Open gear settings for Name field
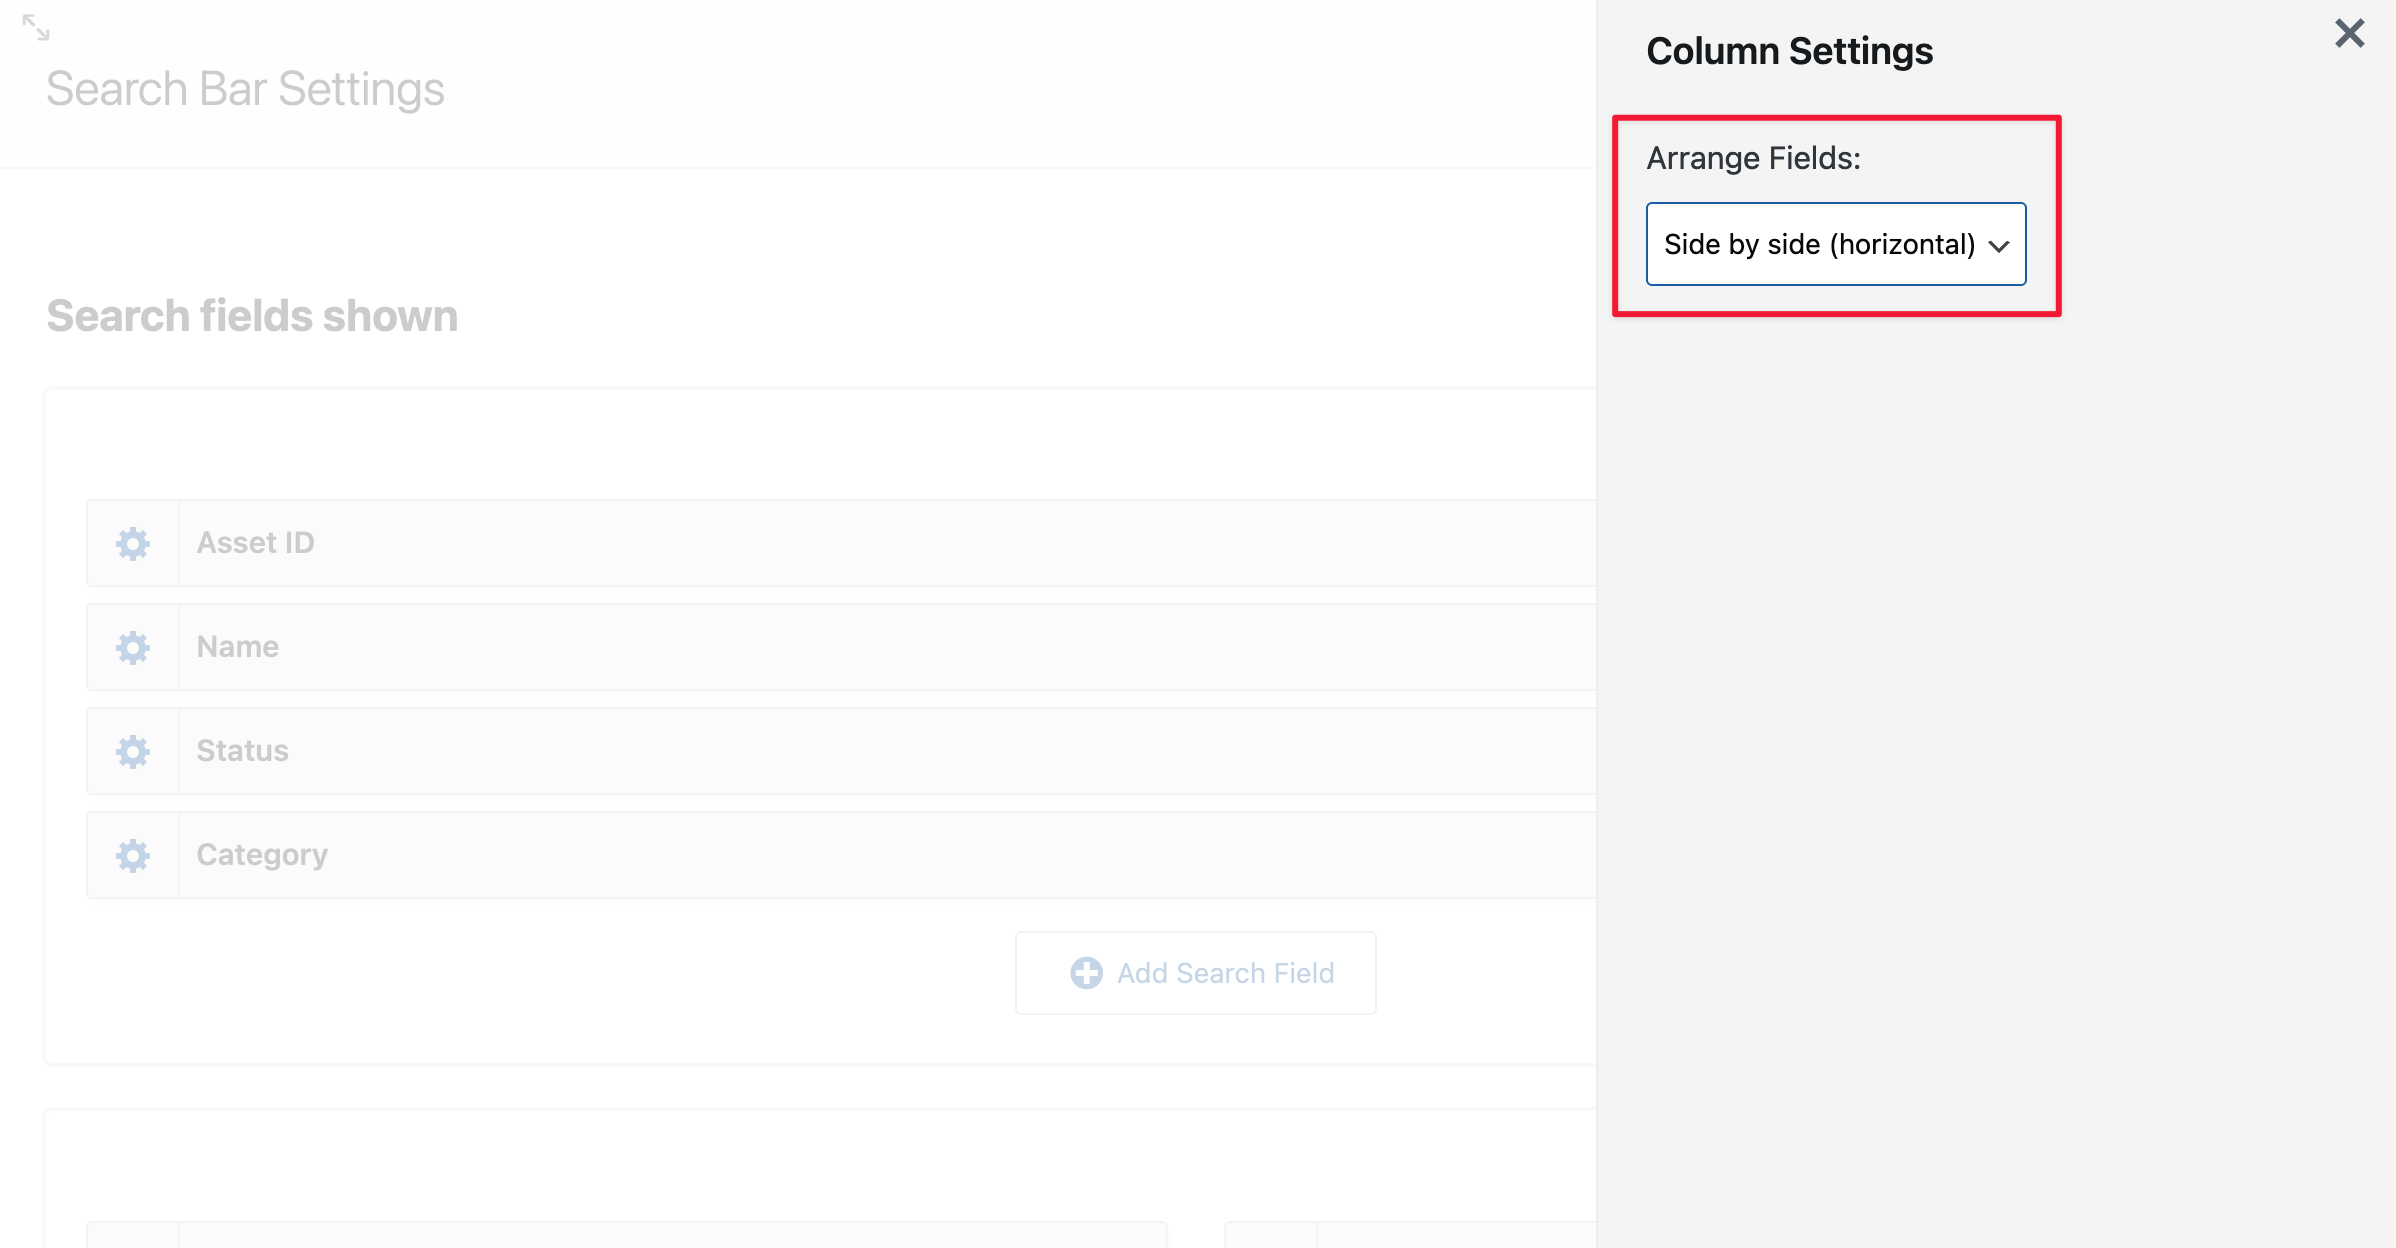This screenshot has width=2396, height=1248. coord(133,647)
